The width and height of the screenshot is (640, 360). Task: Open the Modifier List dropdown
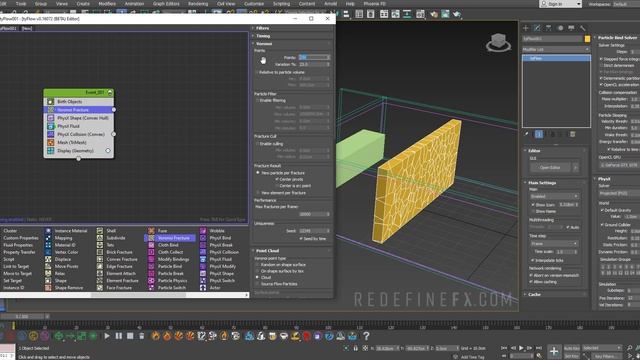tap(556, 49)
